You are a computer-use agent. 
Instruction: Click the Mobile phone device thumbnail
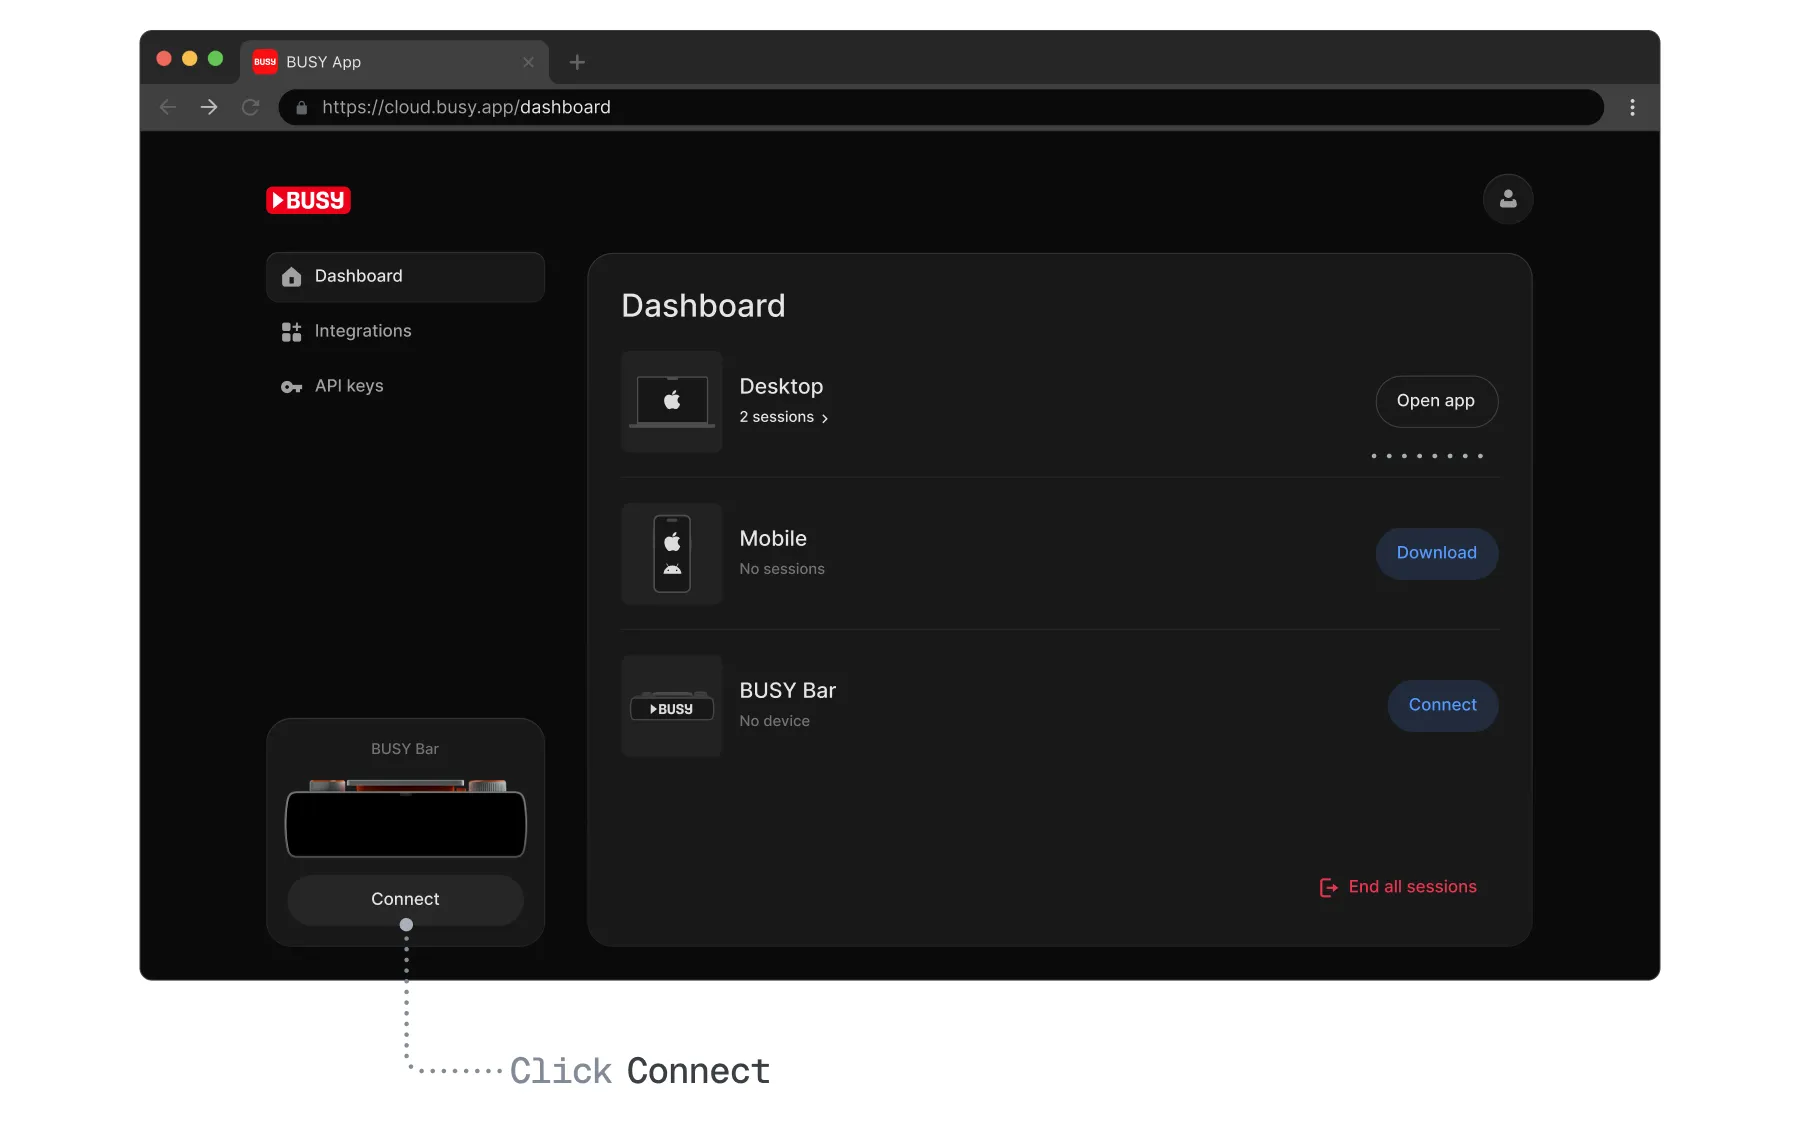672,554
